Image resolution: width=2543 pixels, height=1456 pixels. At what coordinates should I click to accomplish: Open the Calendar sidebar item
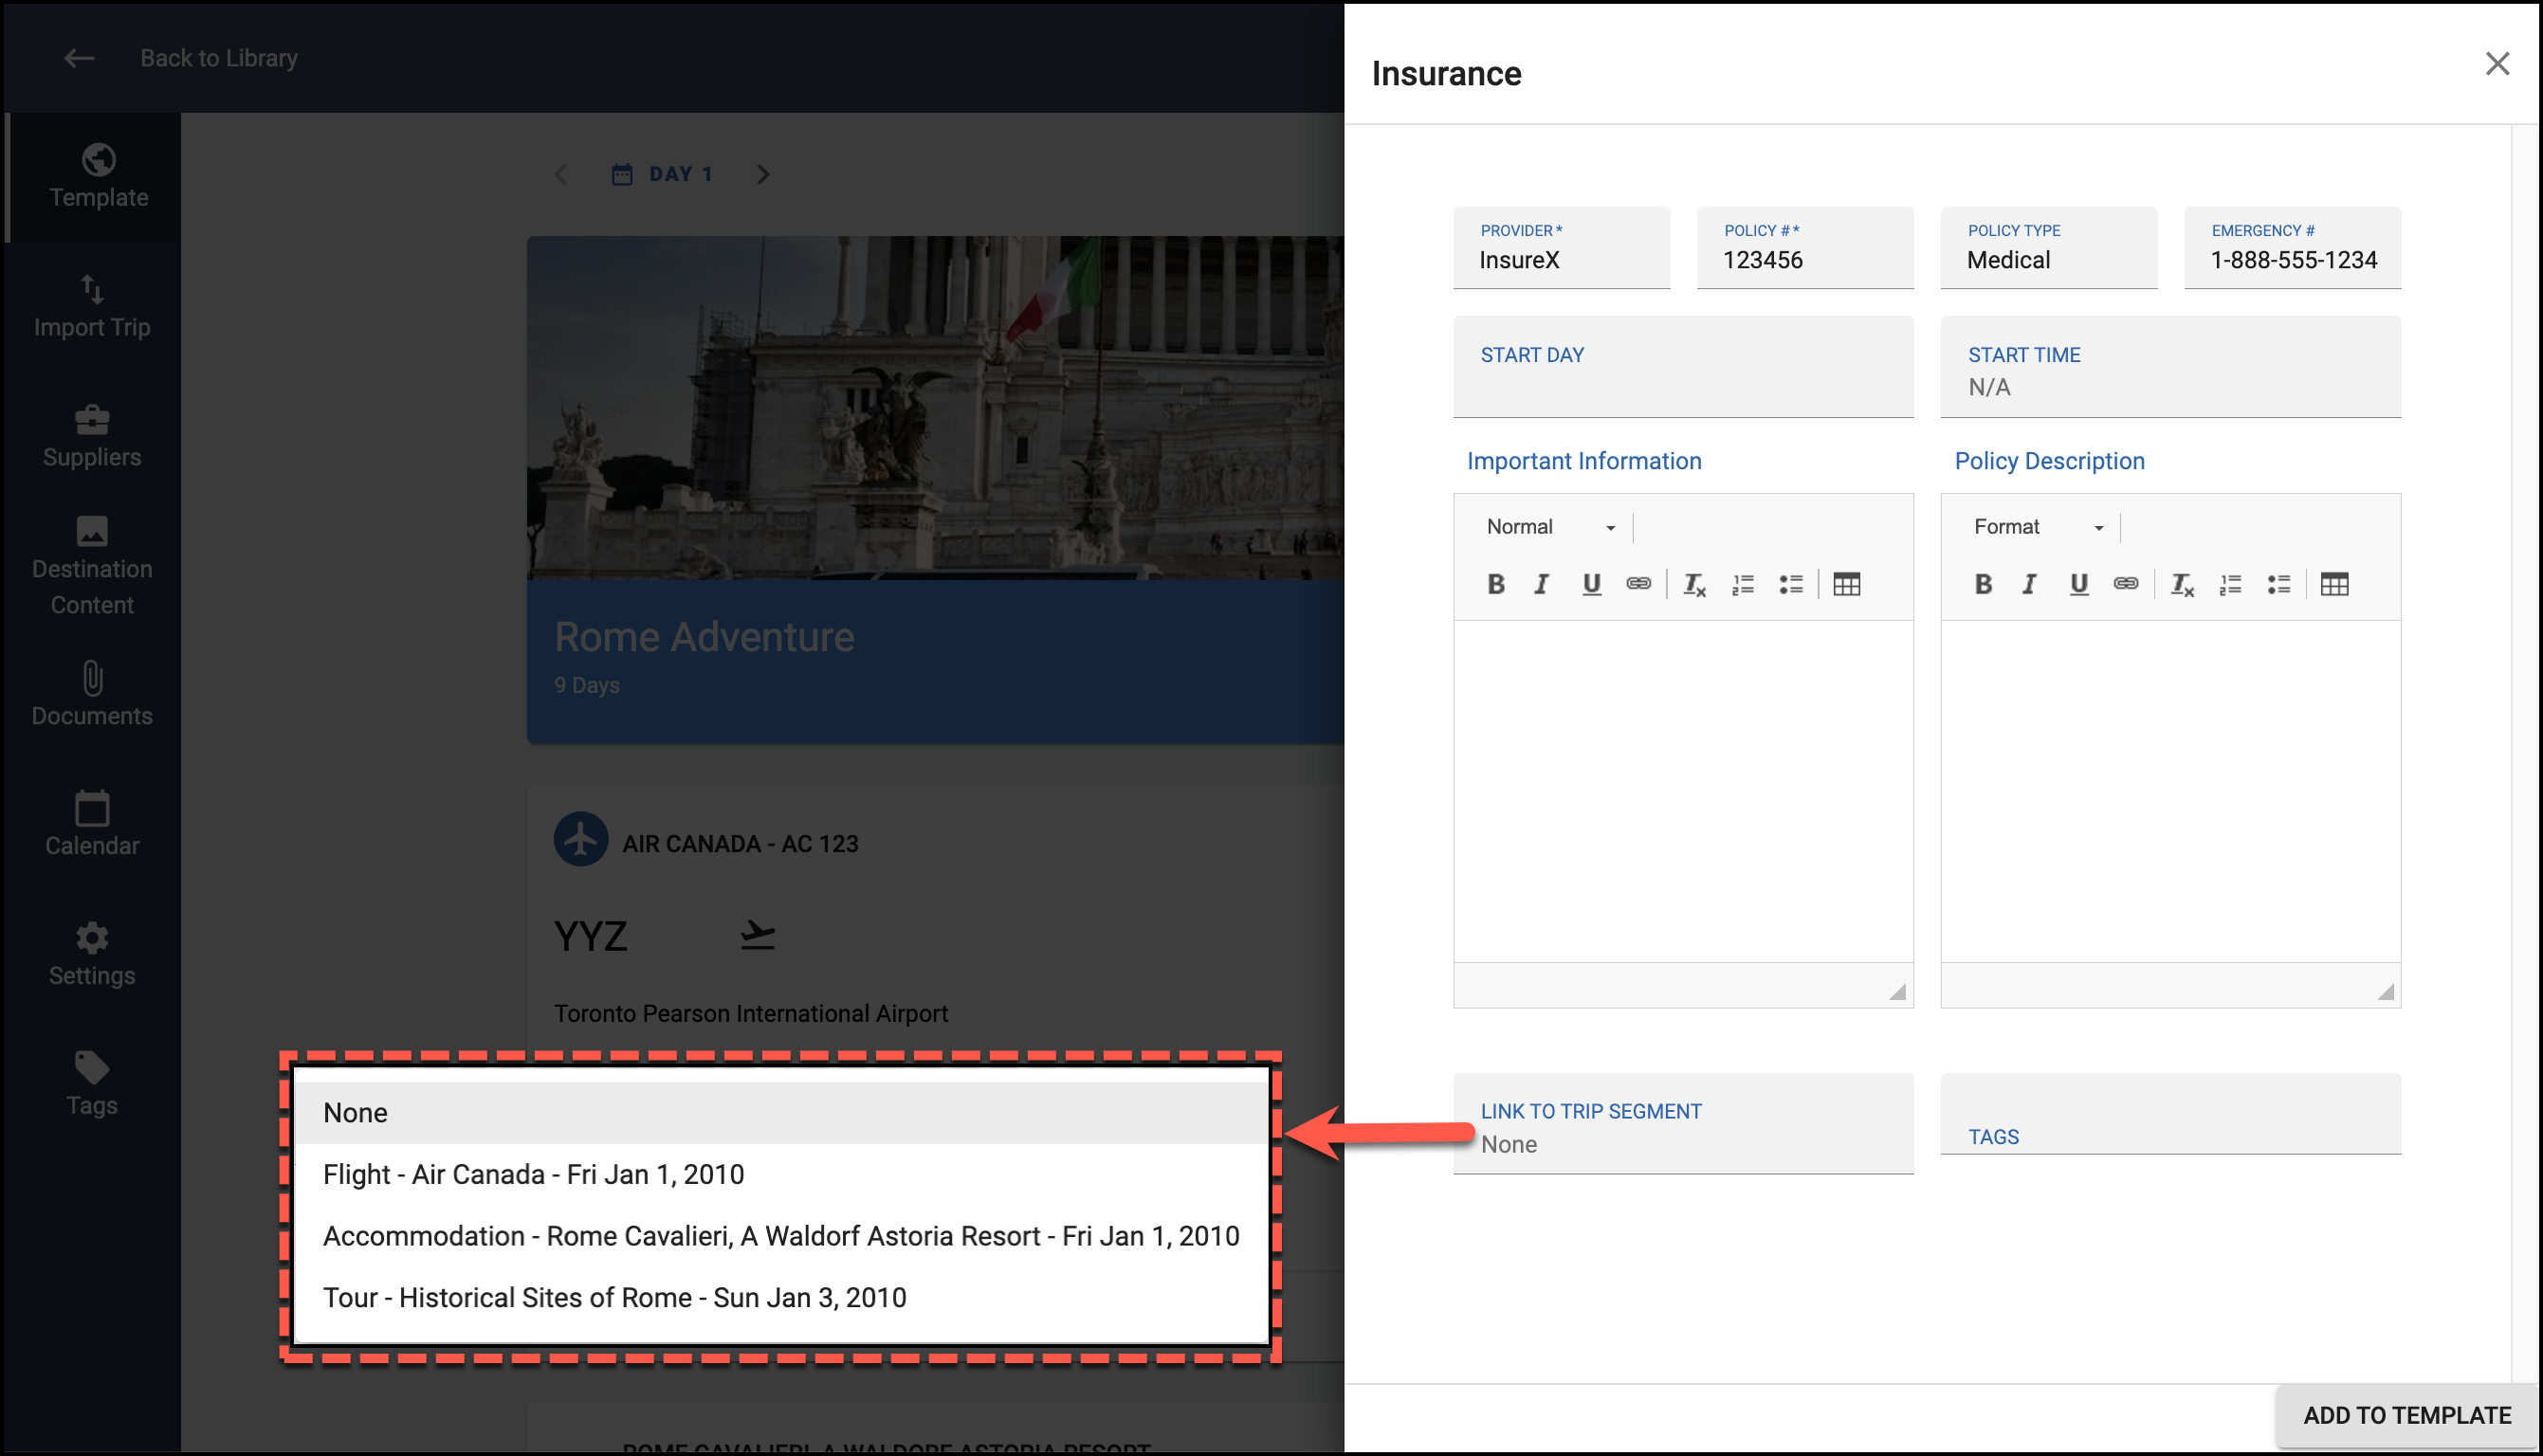[92, 826]
